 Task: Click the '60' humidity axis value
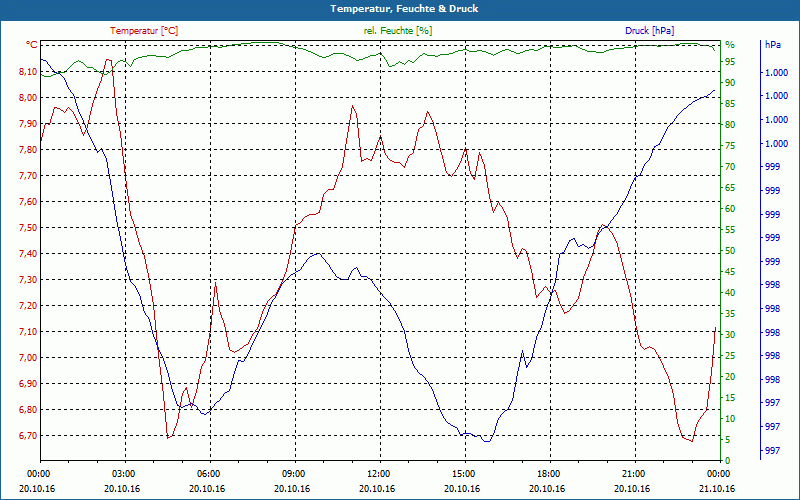click(730, 209)
